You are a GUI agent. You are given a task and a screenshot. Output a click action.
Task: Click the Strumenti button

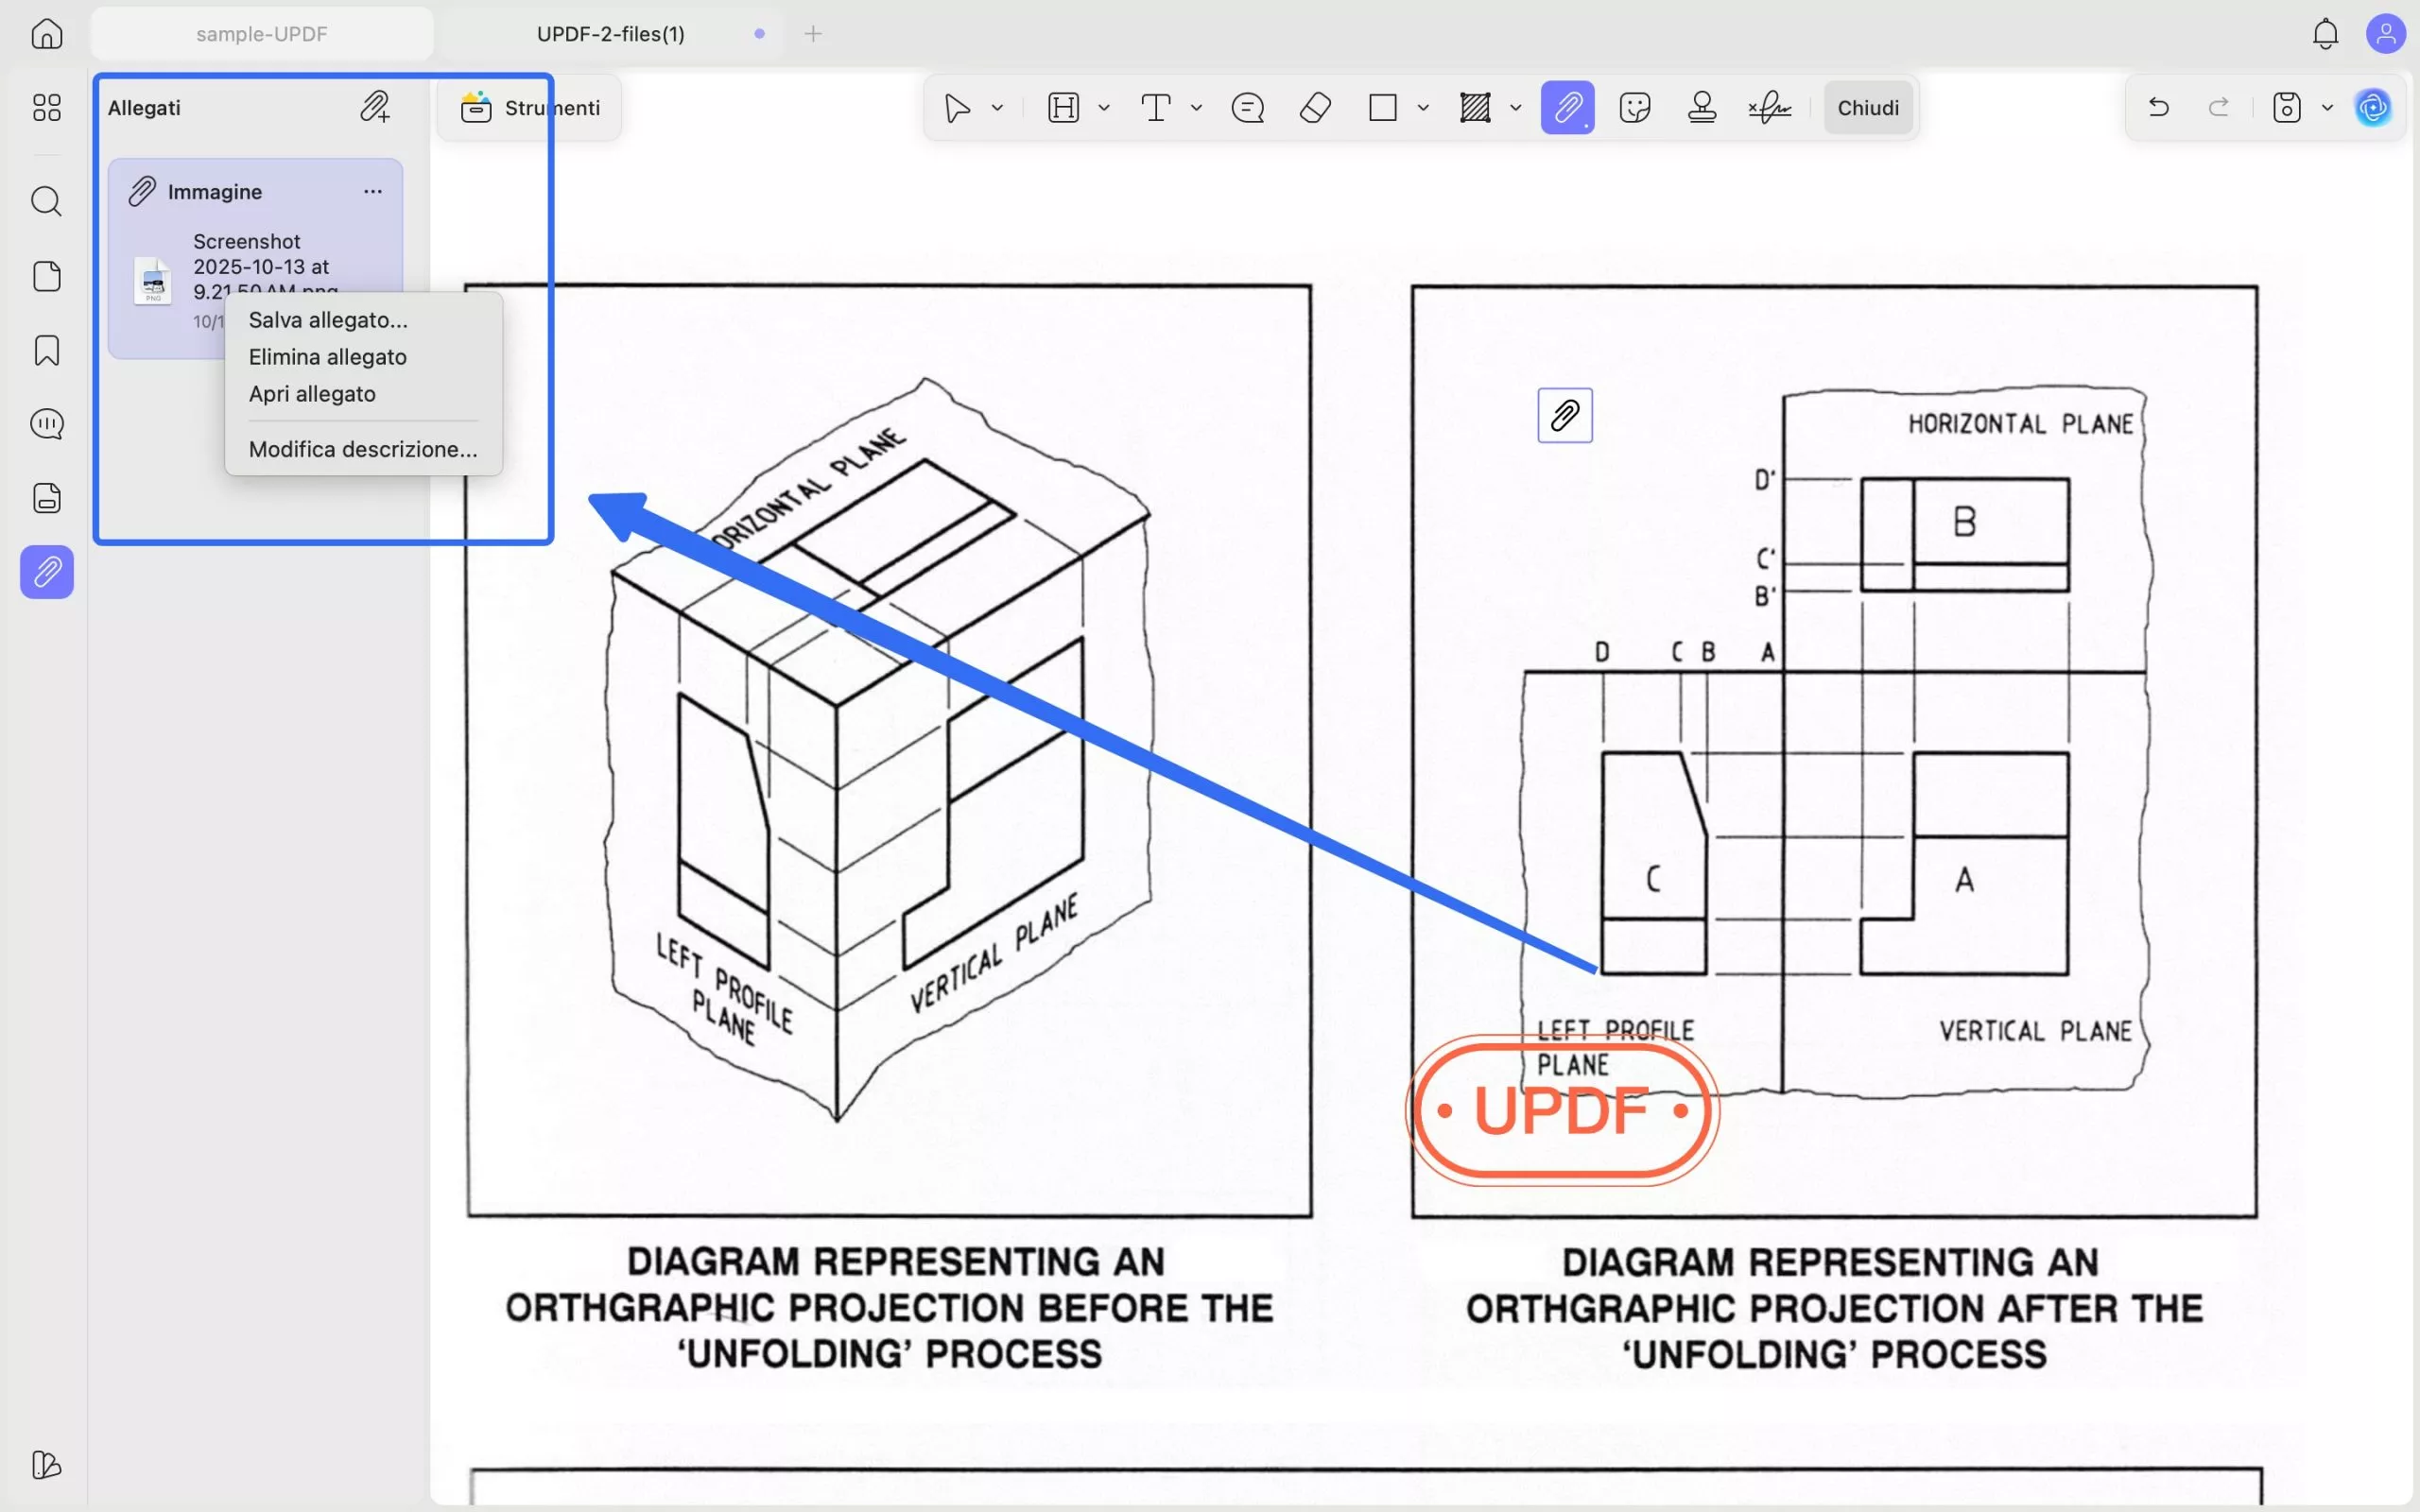(530, 107)
